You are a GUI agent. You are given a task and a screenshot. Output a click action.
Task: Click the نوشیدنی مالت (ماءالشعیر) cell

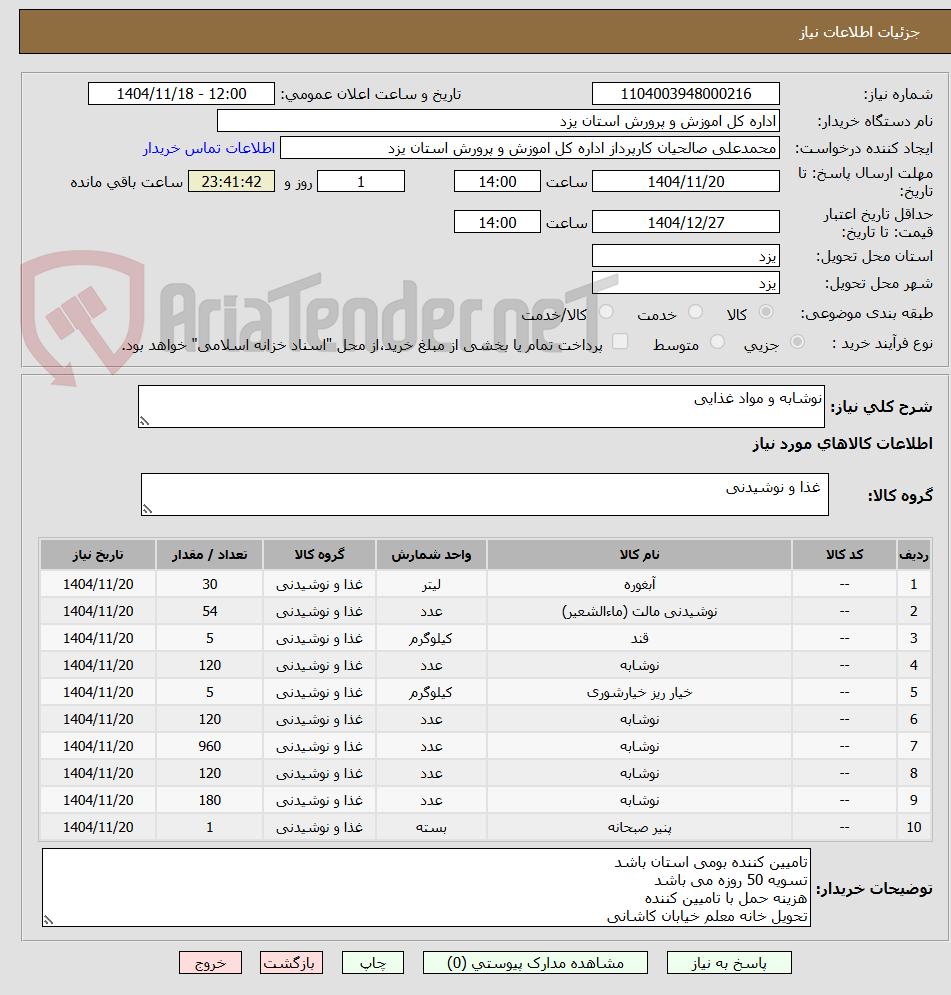tap(639, 611)
